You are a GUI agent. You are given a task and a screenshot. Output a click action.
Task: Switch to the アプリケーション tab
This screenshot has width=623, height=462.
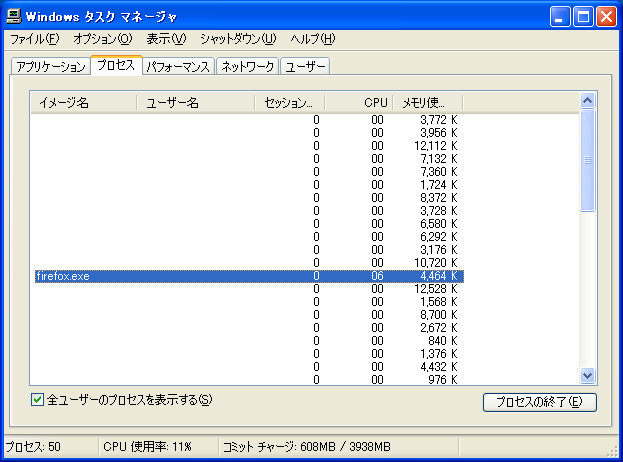pyautogui.click(x=50, y=66)
